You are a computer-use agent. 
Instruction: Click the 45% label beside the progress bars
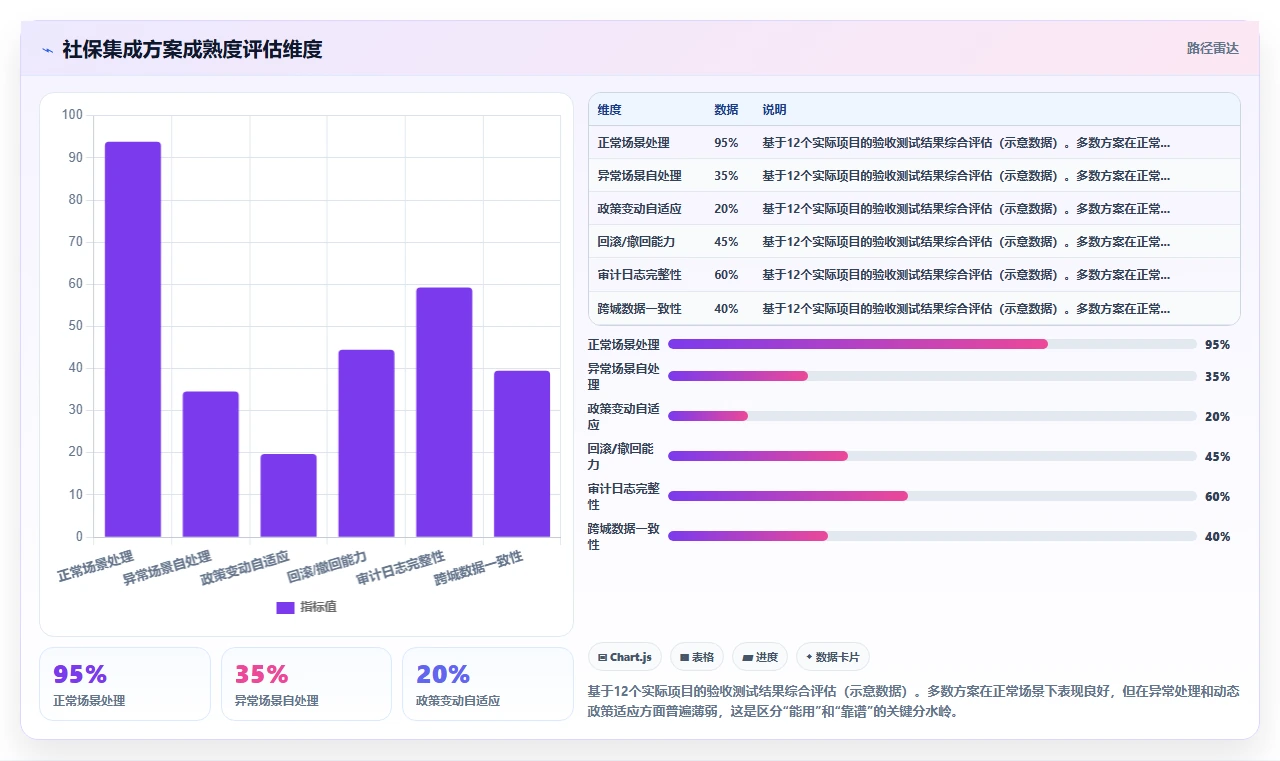tap(1217, 457)
